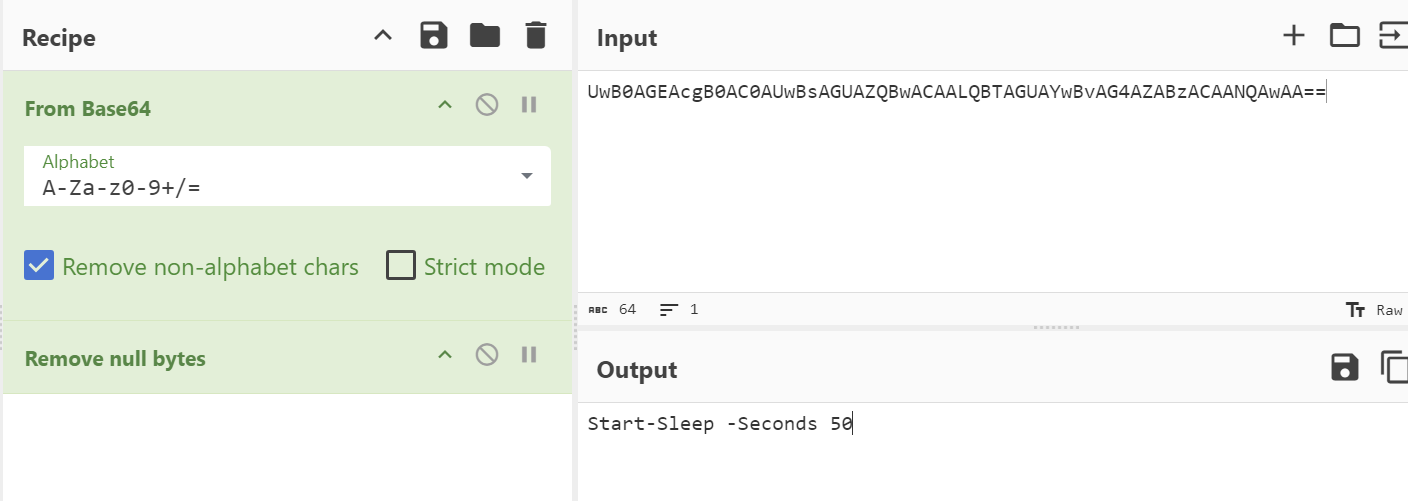The height and width of the screenshot is (501, 1408).
Task: Enable the Strict mode checkbox
Action: [401, 266]
